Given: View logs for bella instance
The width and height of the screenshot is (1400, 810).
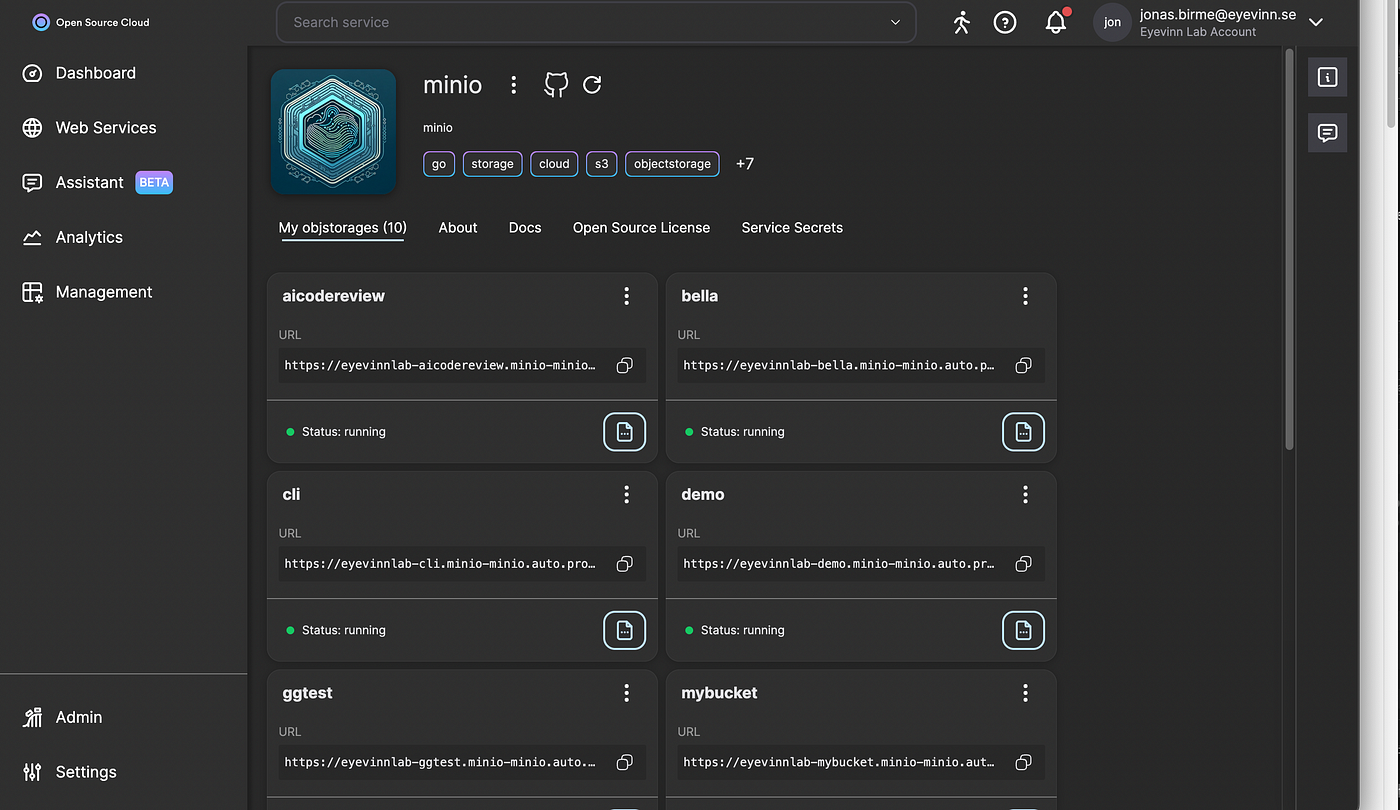Looking at the screenshot, I should click(x=1023, y=432).
